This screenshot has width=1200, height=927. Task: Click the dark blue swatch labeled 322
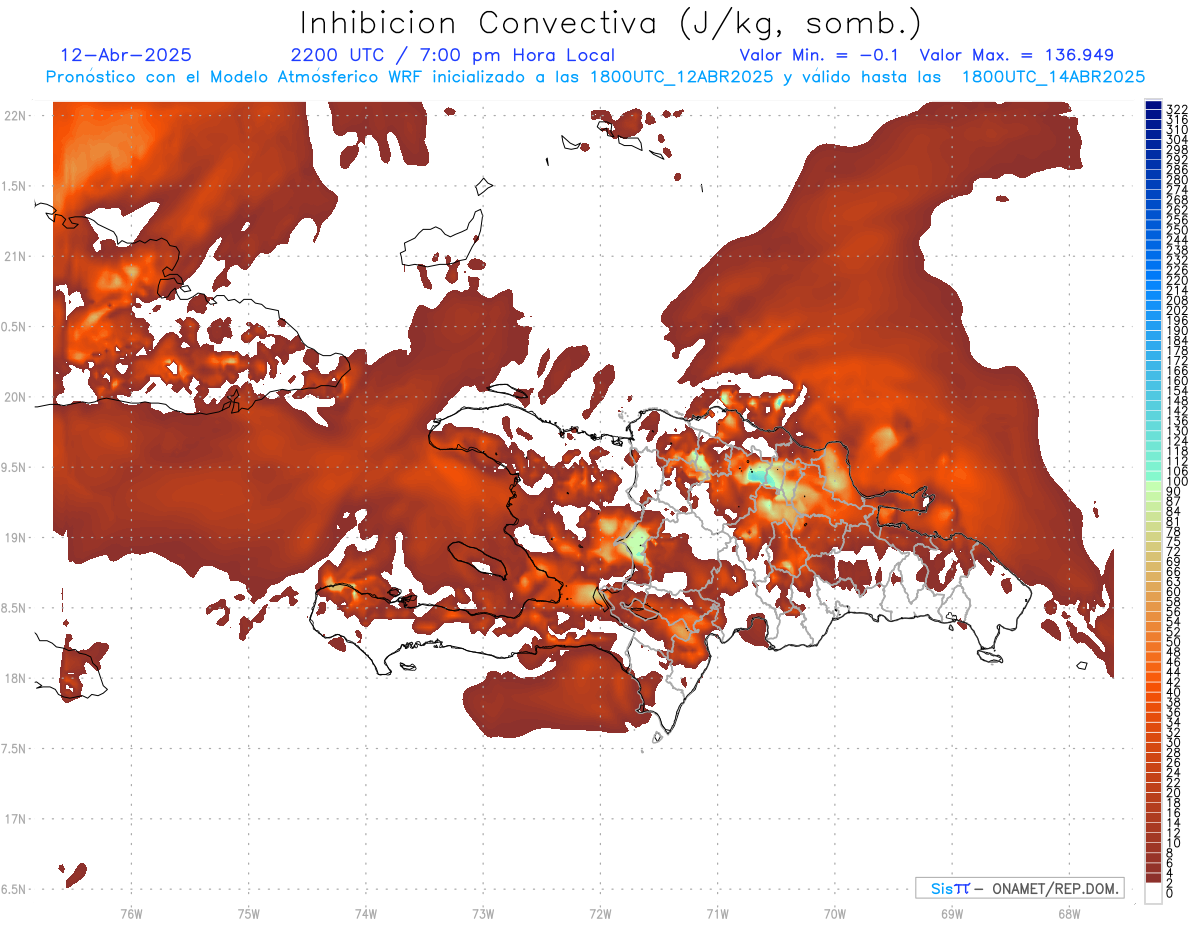pyautogui.click(x=1154, y=106)
